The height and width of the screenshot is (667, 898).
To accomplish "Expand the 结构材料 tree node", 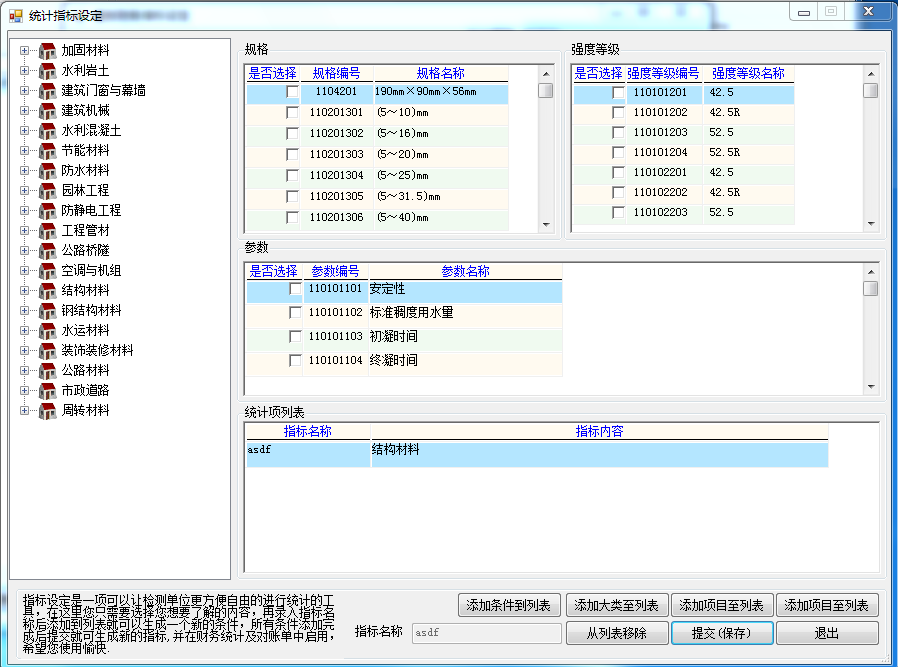I will point(25,291).
